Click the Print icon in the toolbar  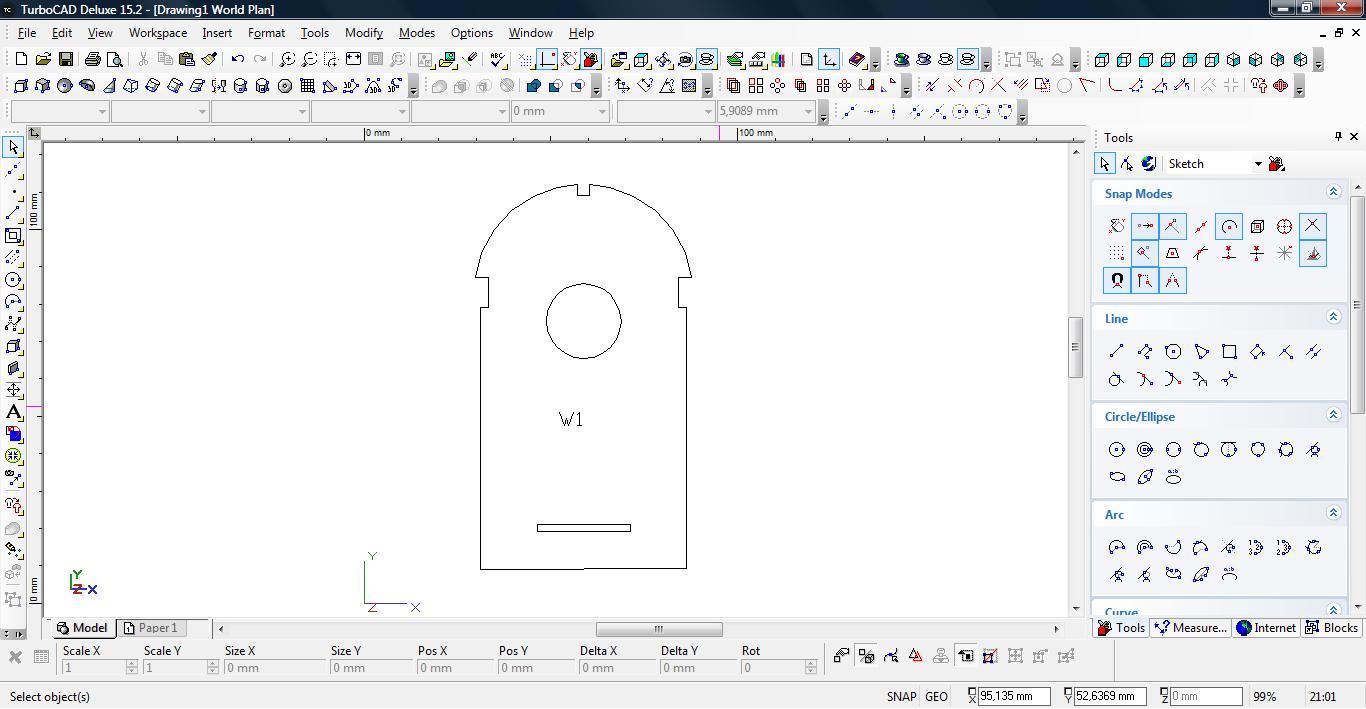93,60
